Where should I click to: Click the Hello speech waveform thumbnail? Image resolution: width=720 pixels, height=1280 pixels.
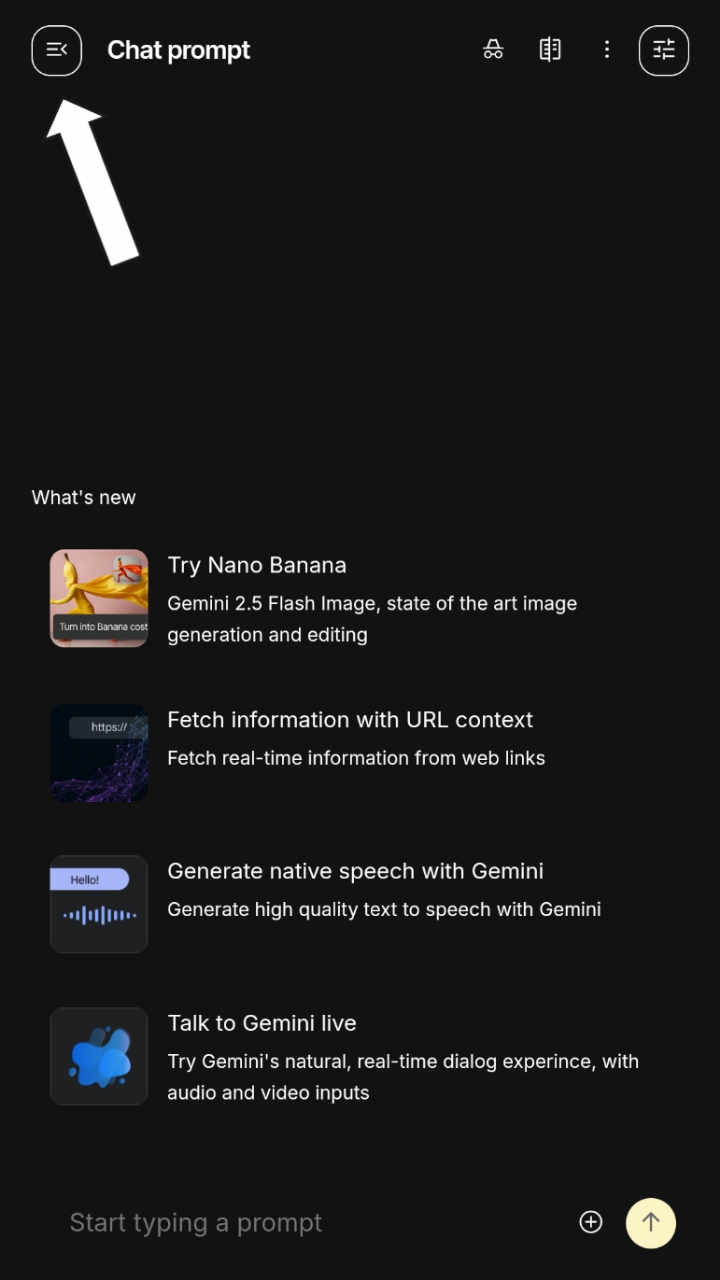tap(98, 904)
